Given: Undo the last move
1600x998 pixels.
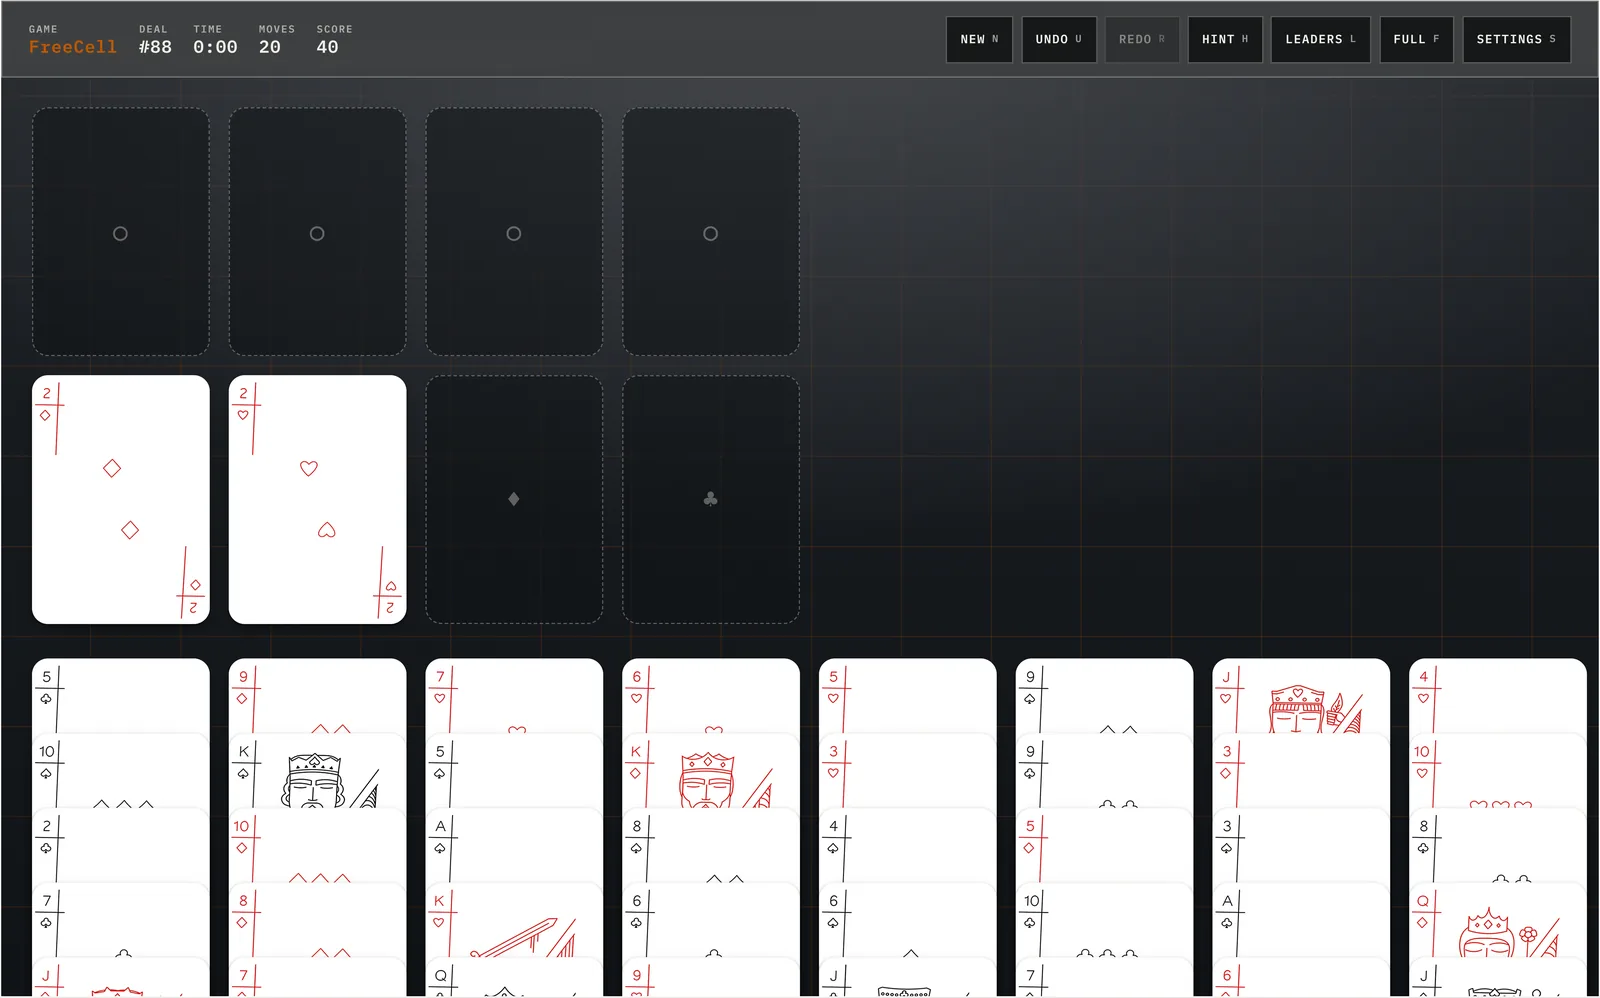Looking at the screenshot, I should tap(1059, 40).
